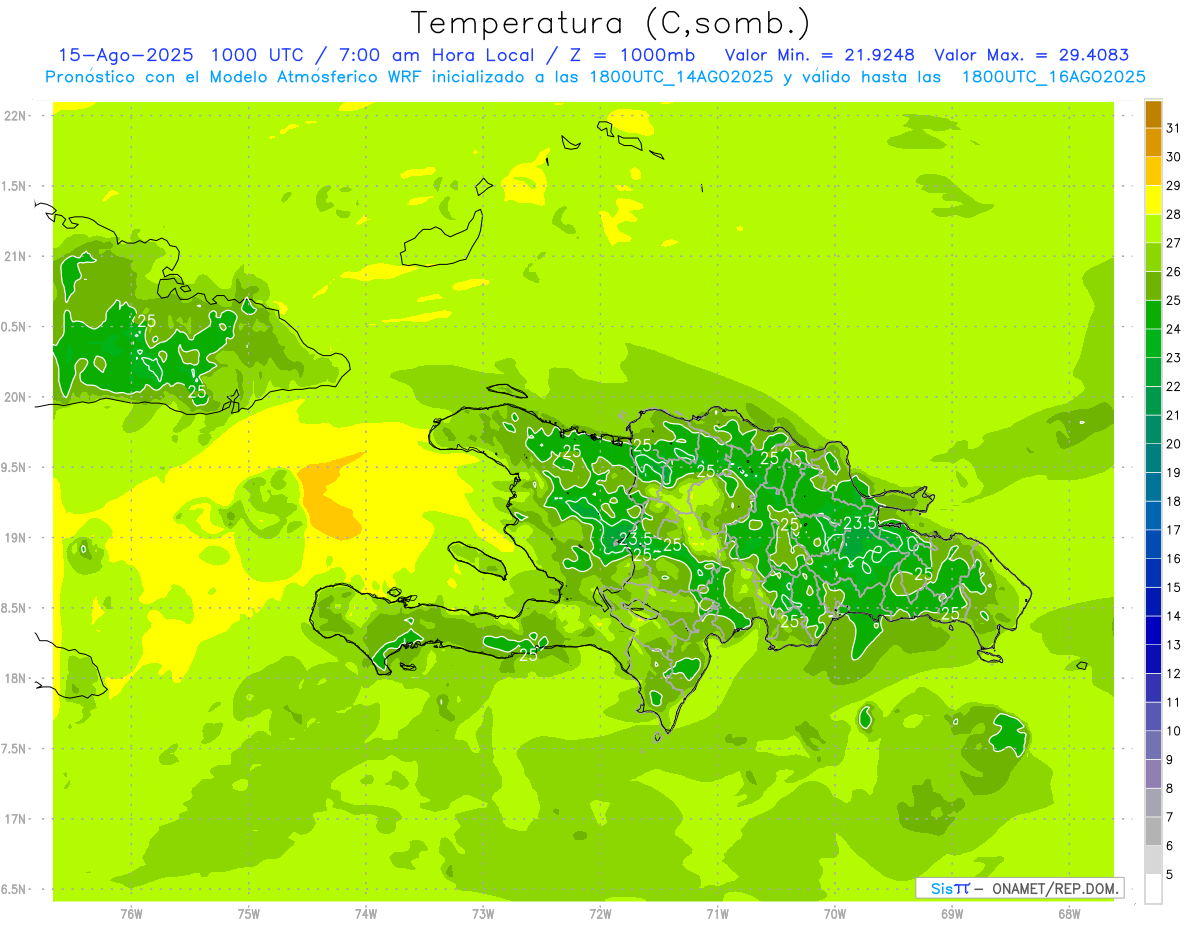Click the '22N' latitude axis label
The height and width of the screenshot is (927, 1200).
click(15, 115)
